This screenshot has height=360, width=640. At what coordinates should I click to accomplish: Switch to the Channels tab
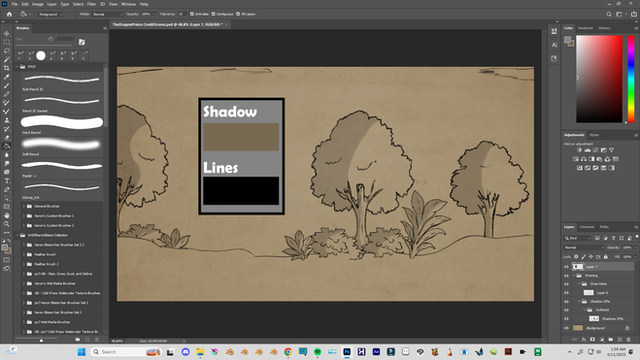pyautogui.click(x=587, y=227)
